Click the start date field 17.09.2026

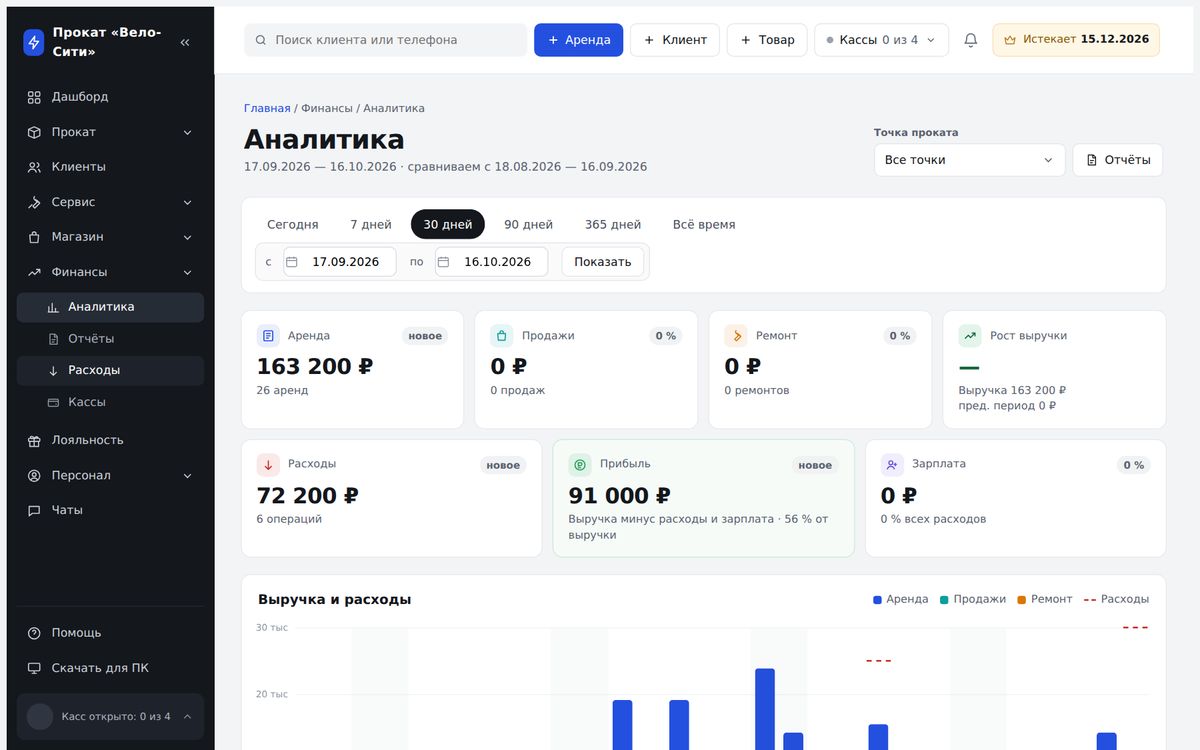coord(340,262)
